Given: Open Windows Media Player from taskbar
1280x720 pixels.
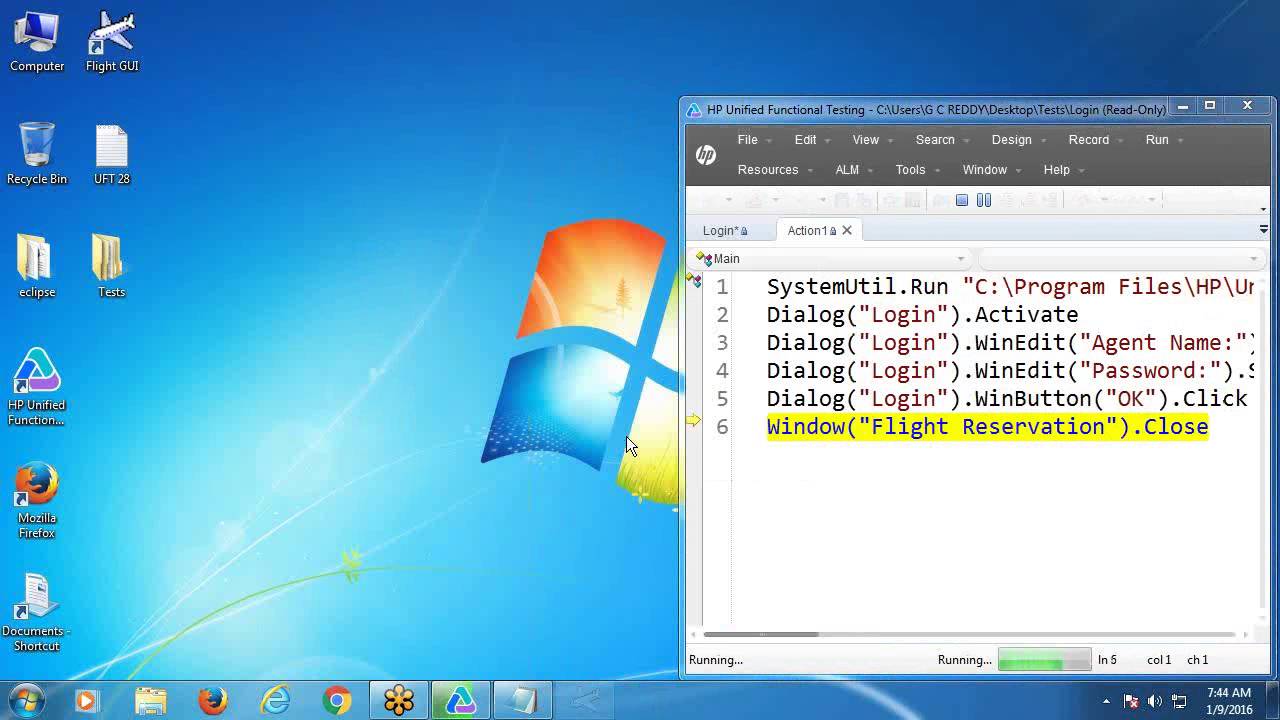Looking at the screenshot, I should (87, 701).
